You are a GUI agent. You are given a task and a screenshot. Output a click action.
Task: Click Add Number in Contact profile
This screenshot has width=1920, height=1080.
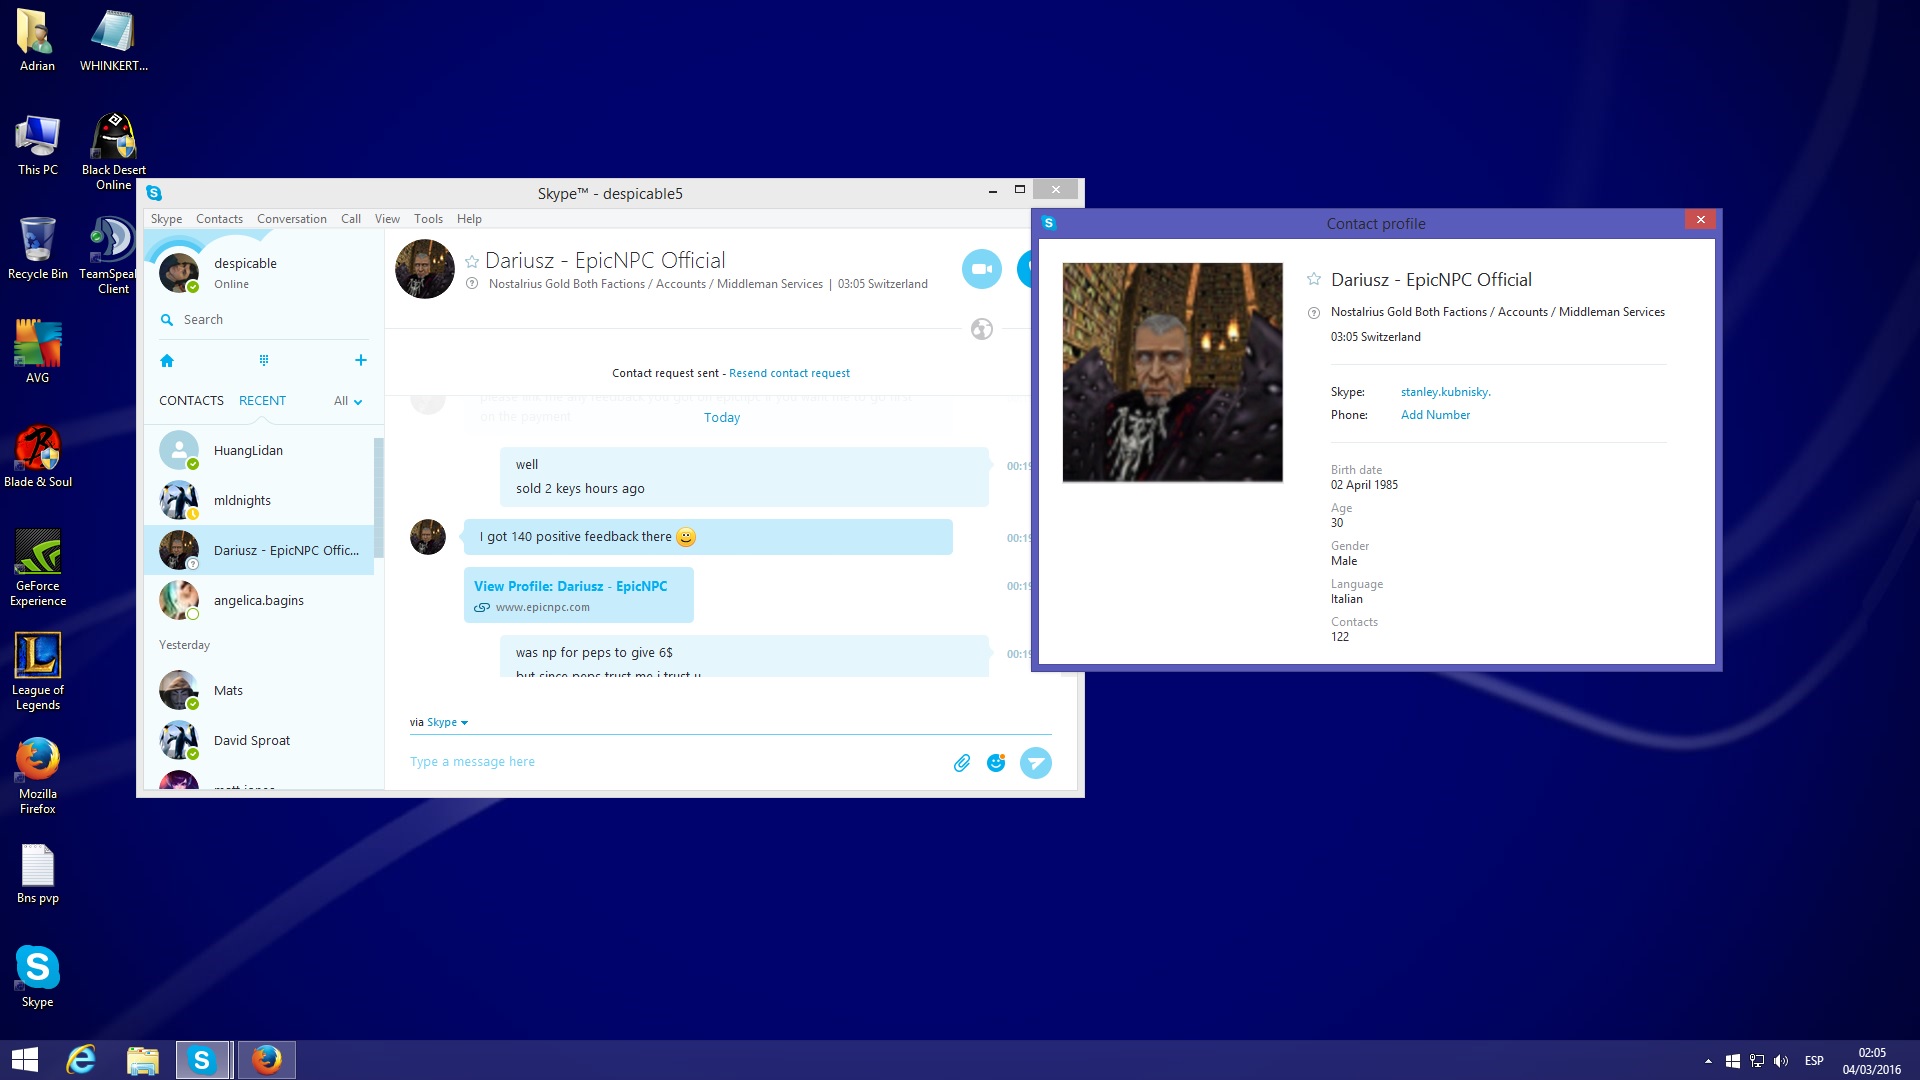[x=1435, y=415]
